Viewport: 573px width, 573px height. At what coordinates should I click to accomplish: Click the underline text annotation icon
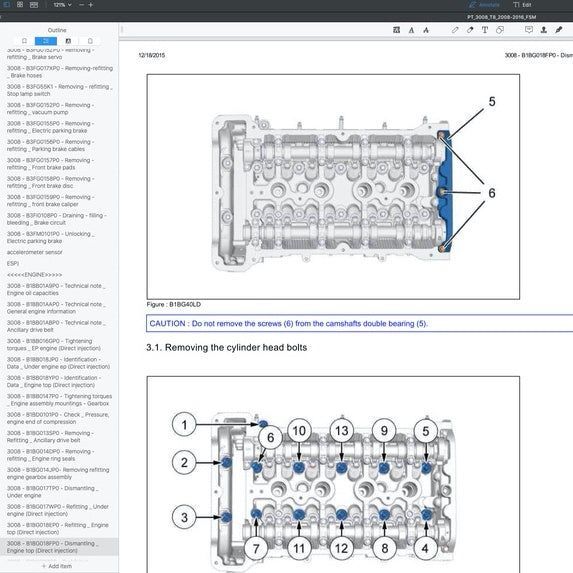point(411,30)
